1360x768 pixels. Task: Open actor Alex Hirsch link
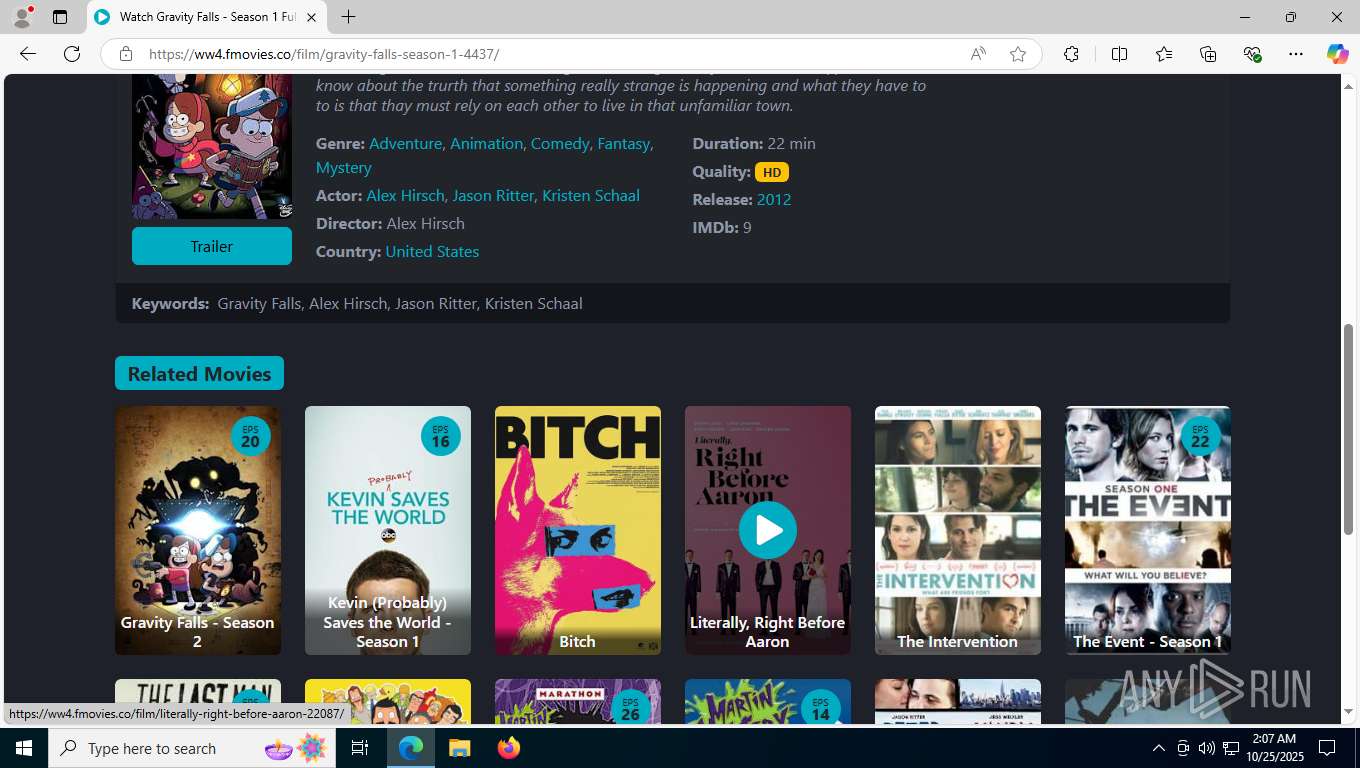[x=405, y=195]
